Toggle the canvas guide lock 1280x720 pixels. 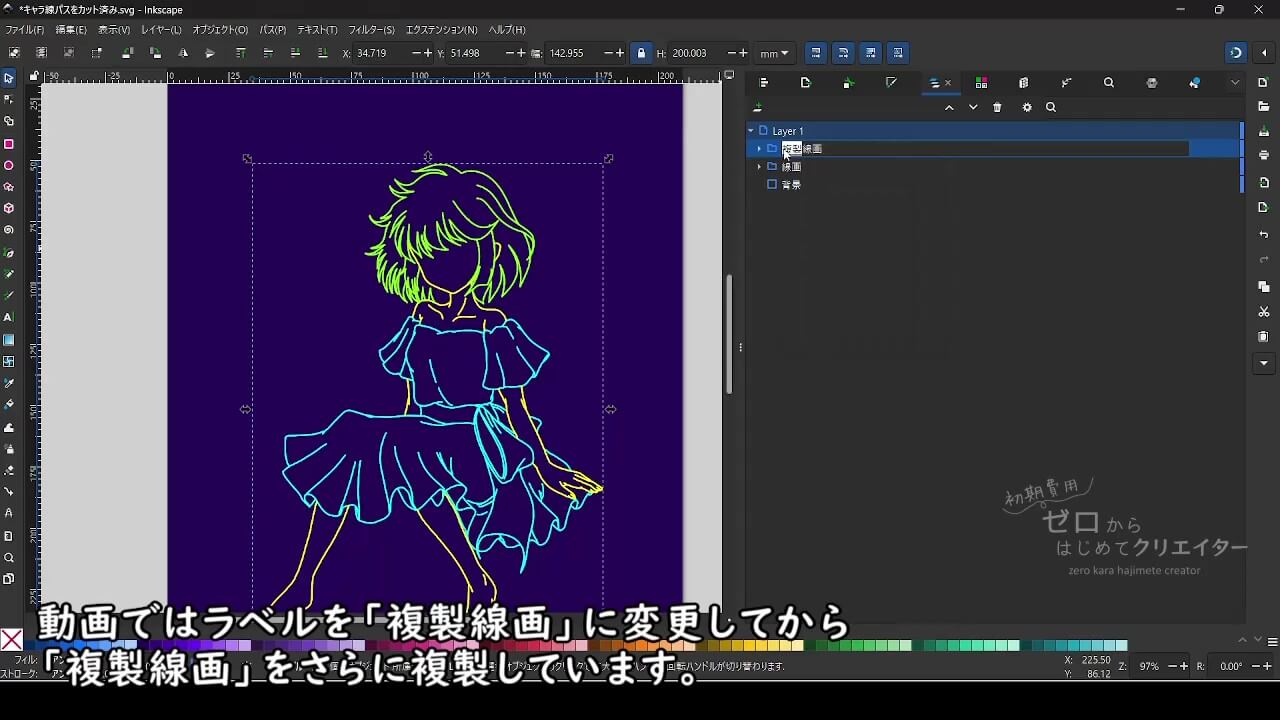34,76
